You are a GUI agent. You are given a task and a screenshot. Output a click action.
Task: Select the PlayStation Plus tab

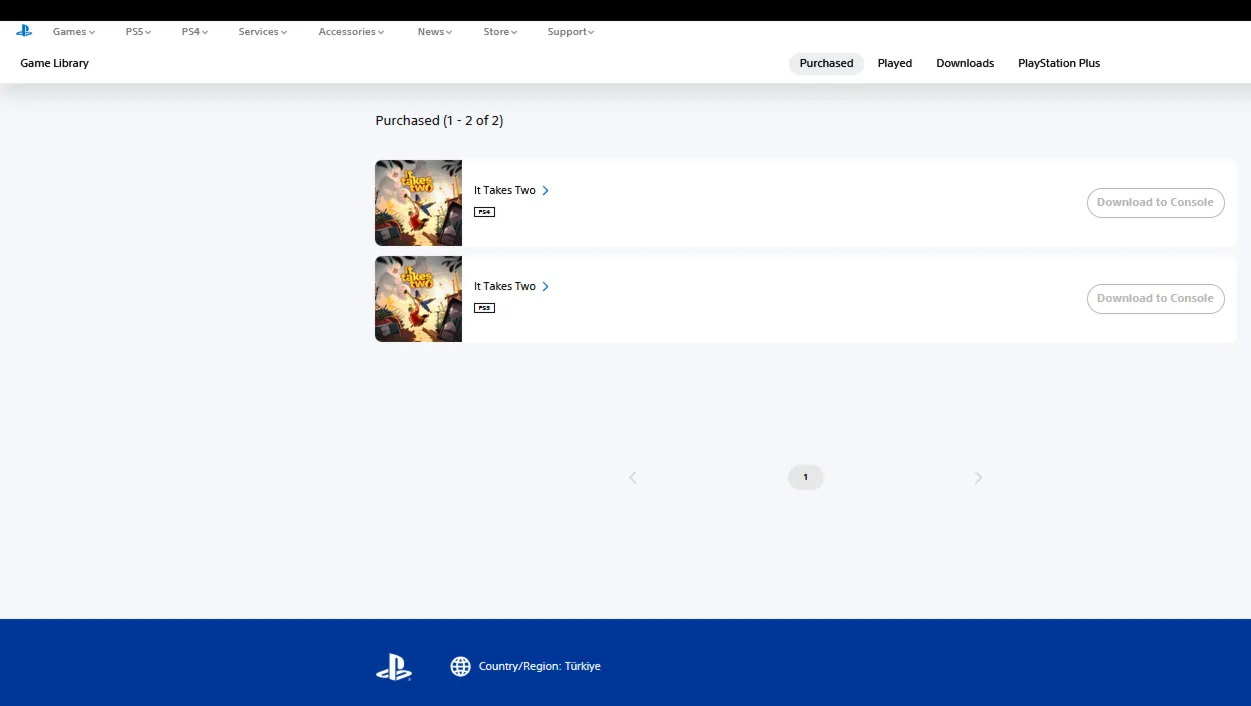pos(1058,63)
